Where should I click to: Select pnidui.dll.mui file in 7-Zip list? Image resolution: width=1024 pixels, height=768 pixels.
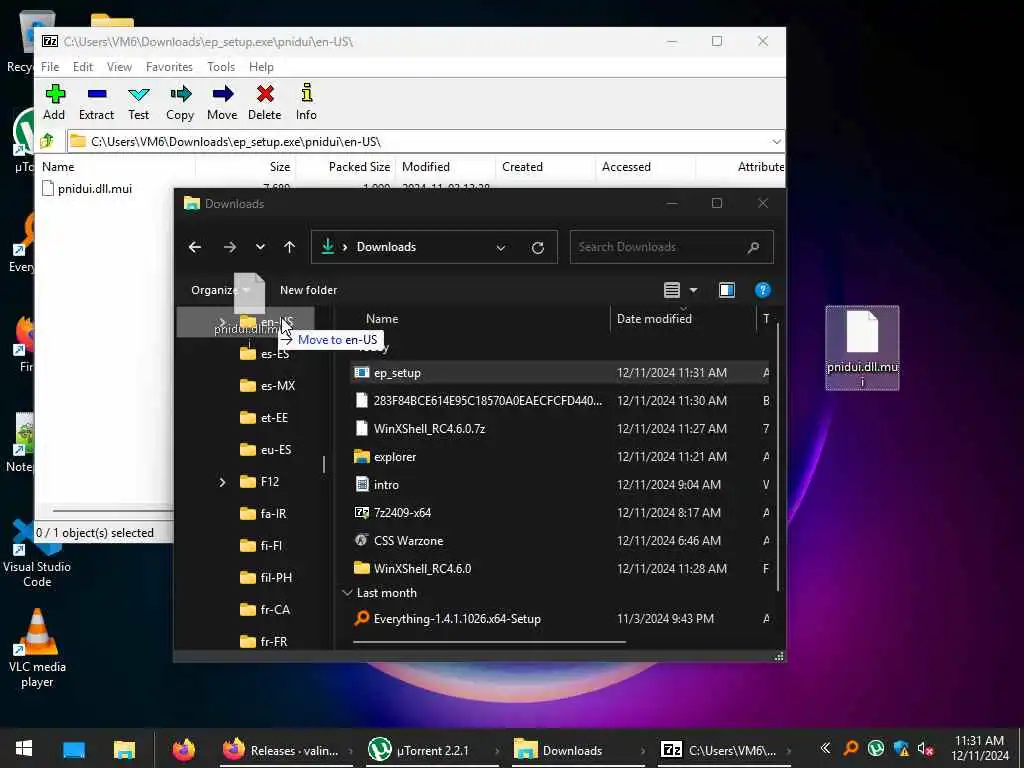[x=88, y=189]
